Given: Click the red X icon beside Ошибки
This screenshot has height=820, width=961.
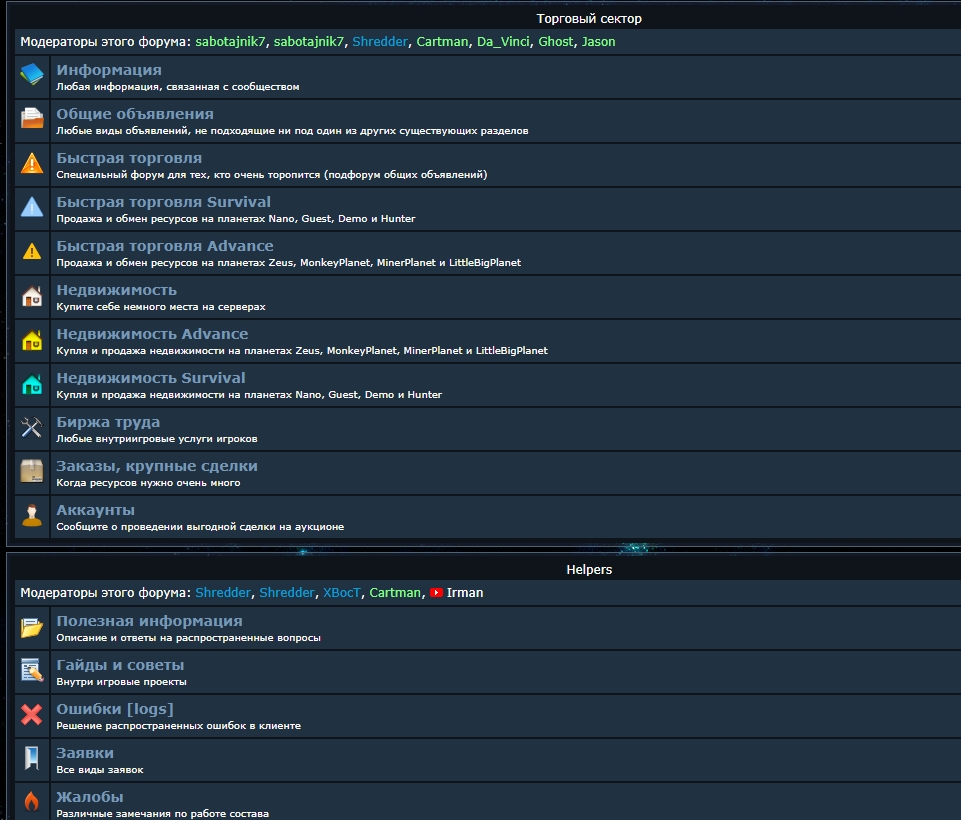Looking at the screenshot, I should tap(32, 715).
